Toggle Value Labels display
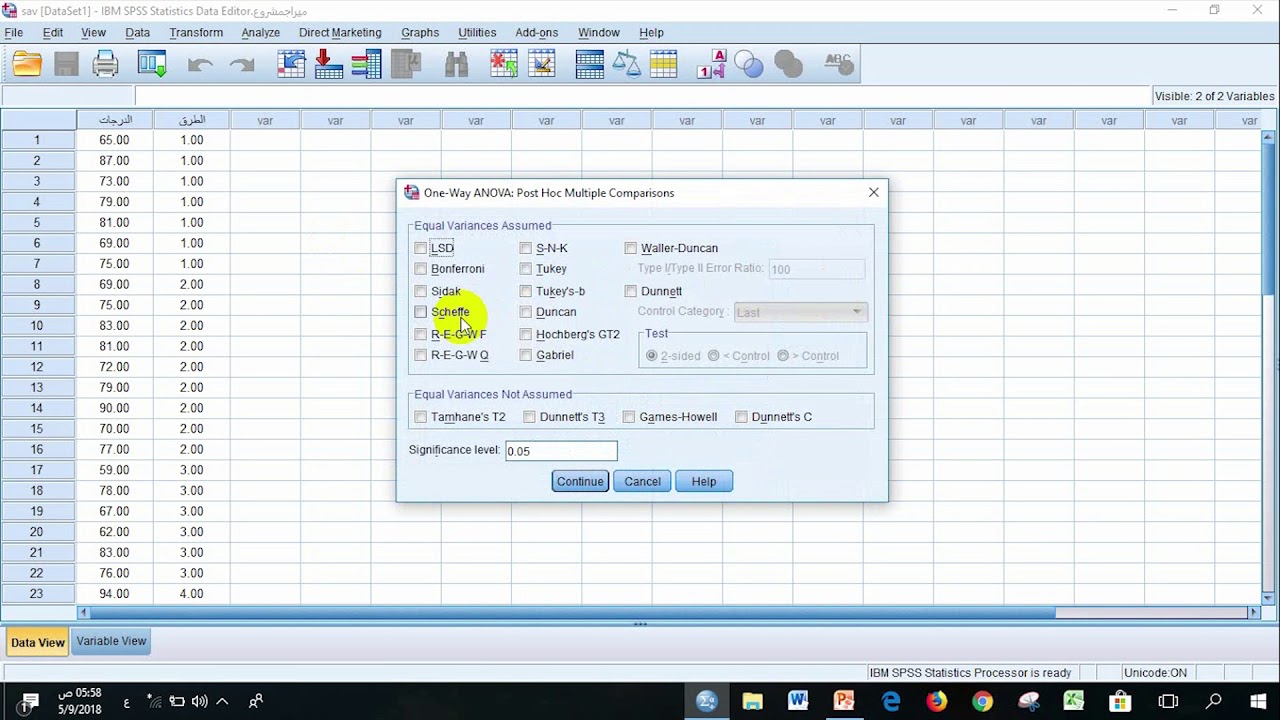1280x720 pixels. (711, 65)
